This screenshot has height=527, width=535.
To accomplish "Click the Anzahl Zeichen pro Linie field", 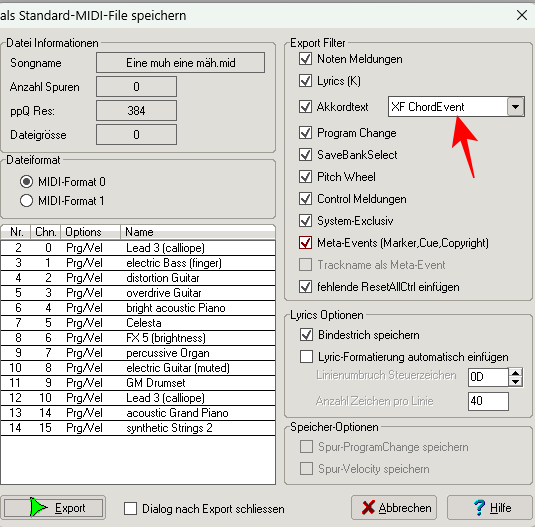I will click(488, 401).
